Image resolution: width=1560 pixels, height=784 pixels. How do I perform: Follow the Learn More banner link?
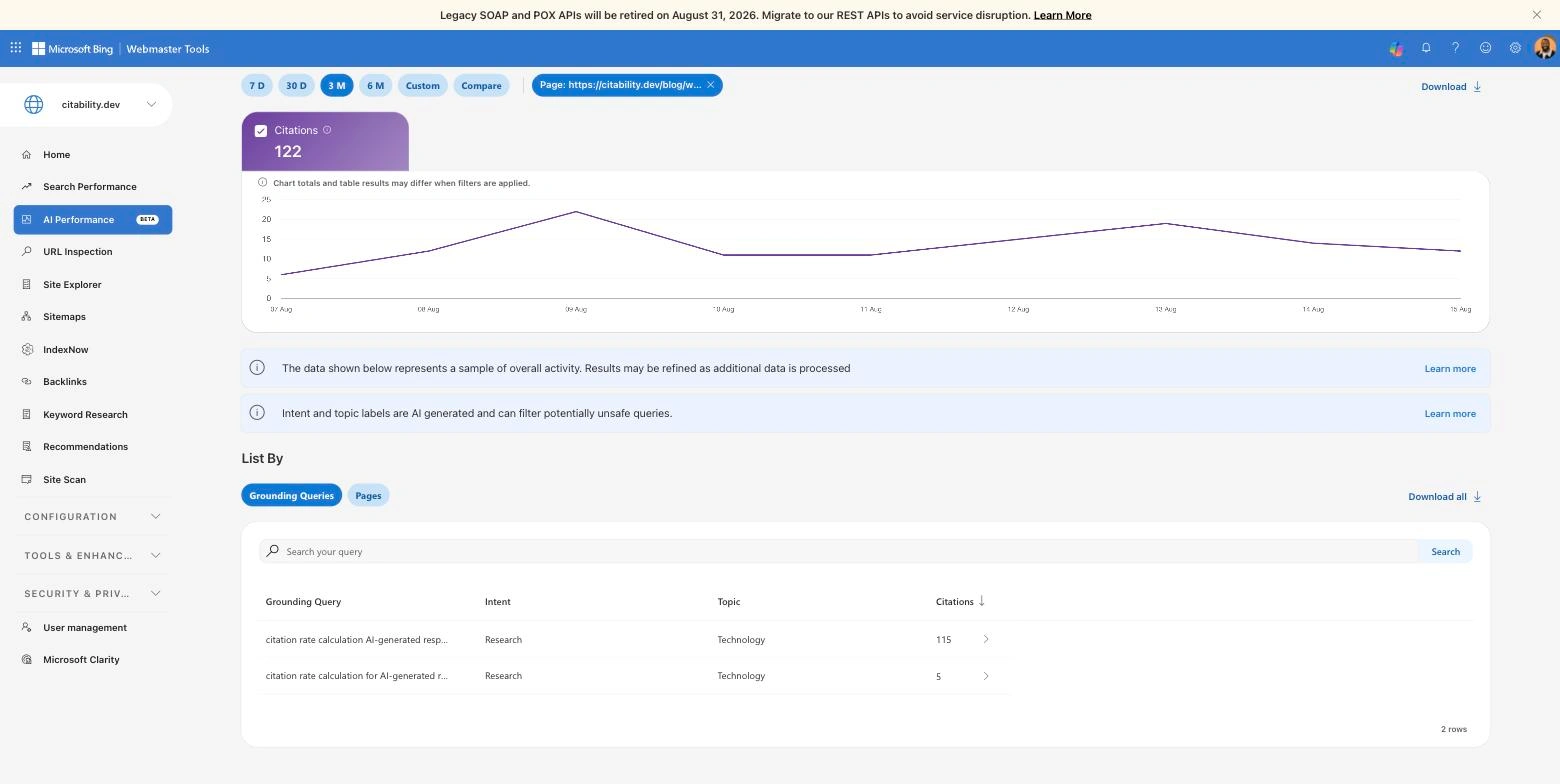[x=1062, y=15]
